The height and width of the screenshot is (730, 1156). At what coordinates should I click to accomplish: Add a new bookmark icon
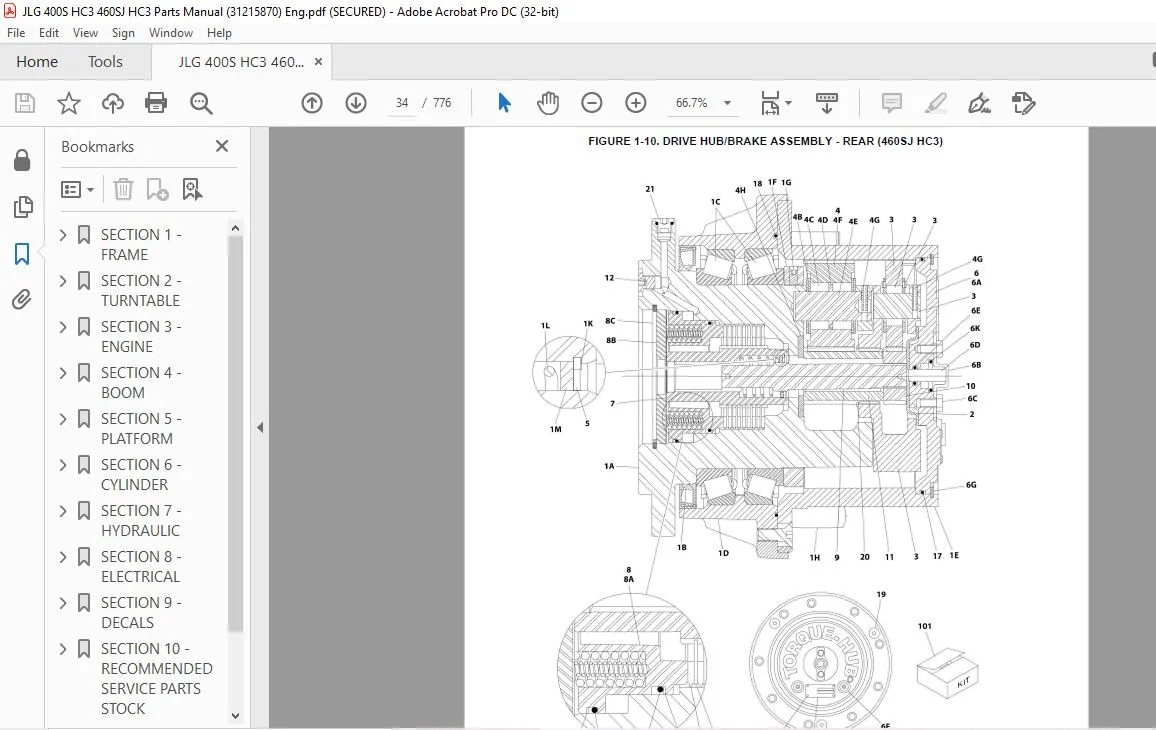coord(157,190)
